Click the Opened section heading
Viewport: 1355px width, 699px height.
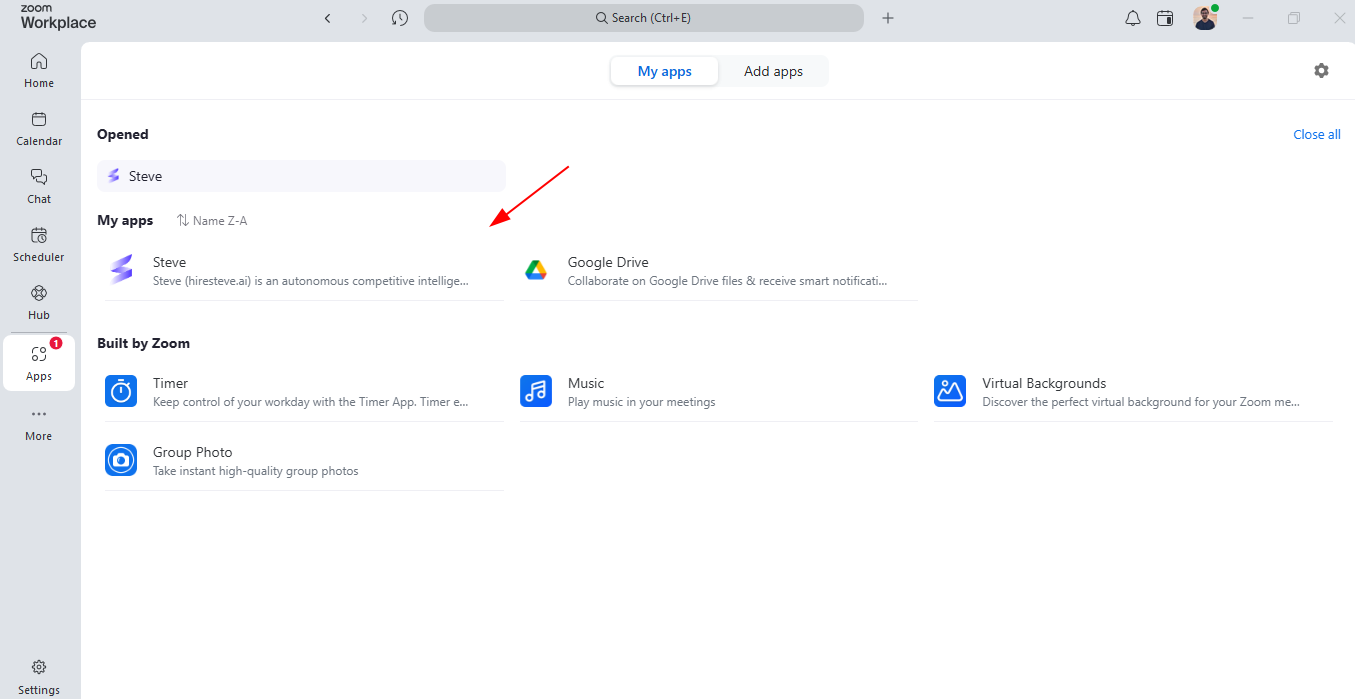pos(123,135)
